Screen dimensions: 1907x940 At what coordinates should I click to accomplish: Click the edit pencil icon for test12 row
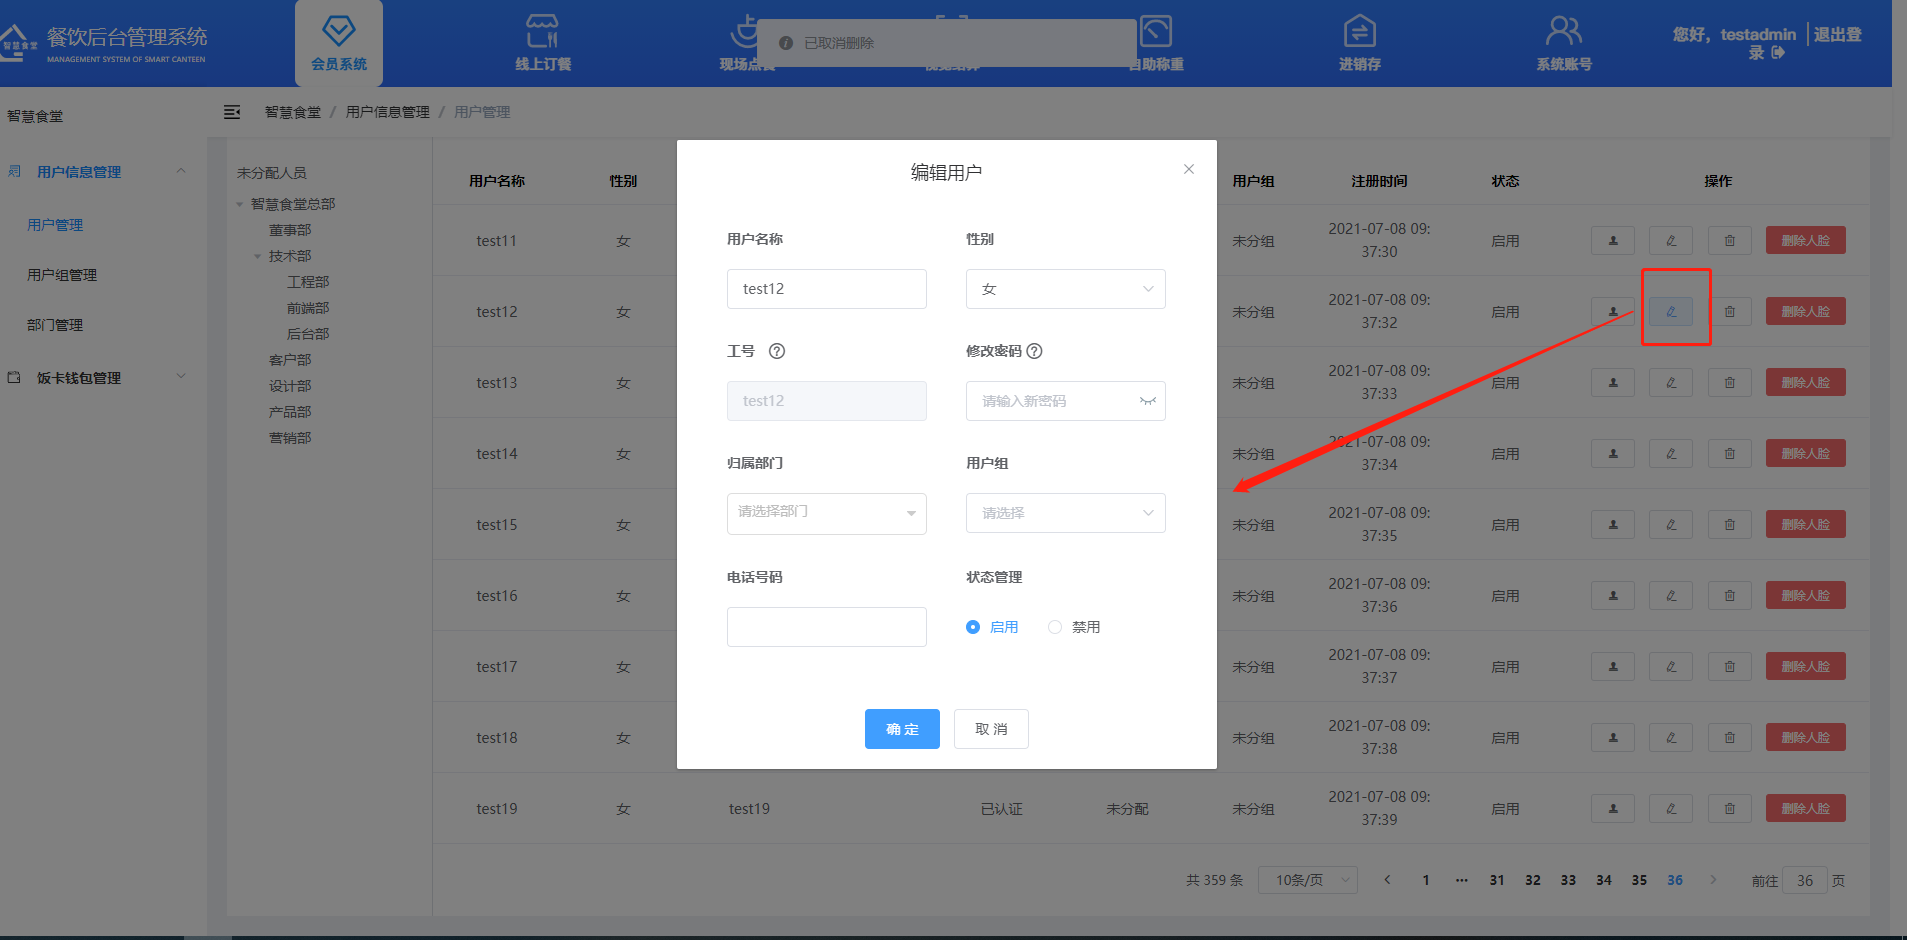point(1671,312)
